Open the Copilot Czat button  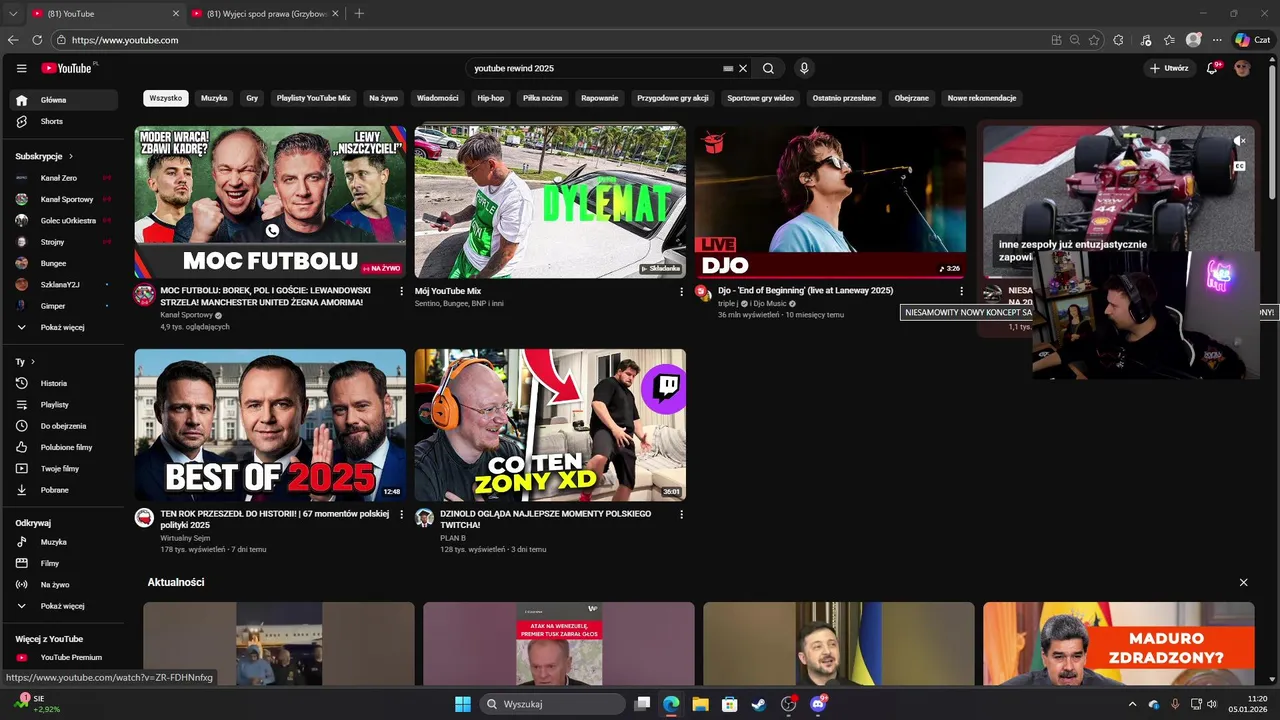coord(1252,40)
